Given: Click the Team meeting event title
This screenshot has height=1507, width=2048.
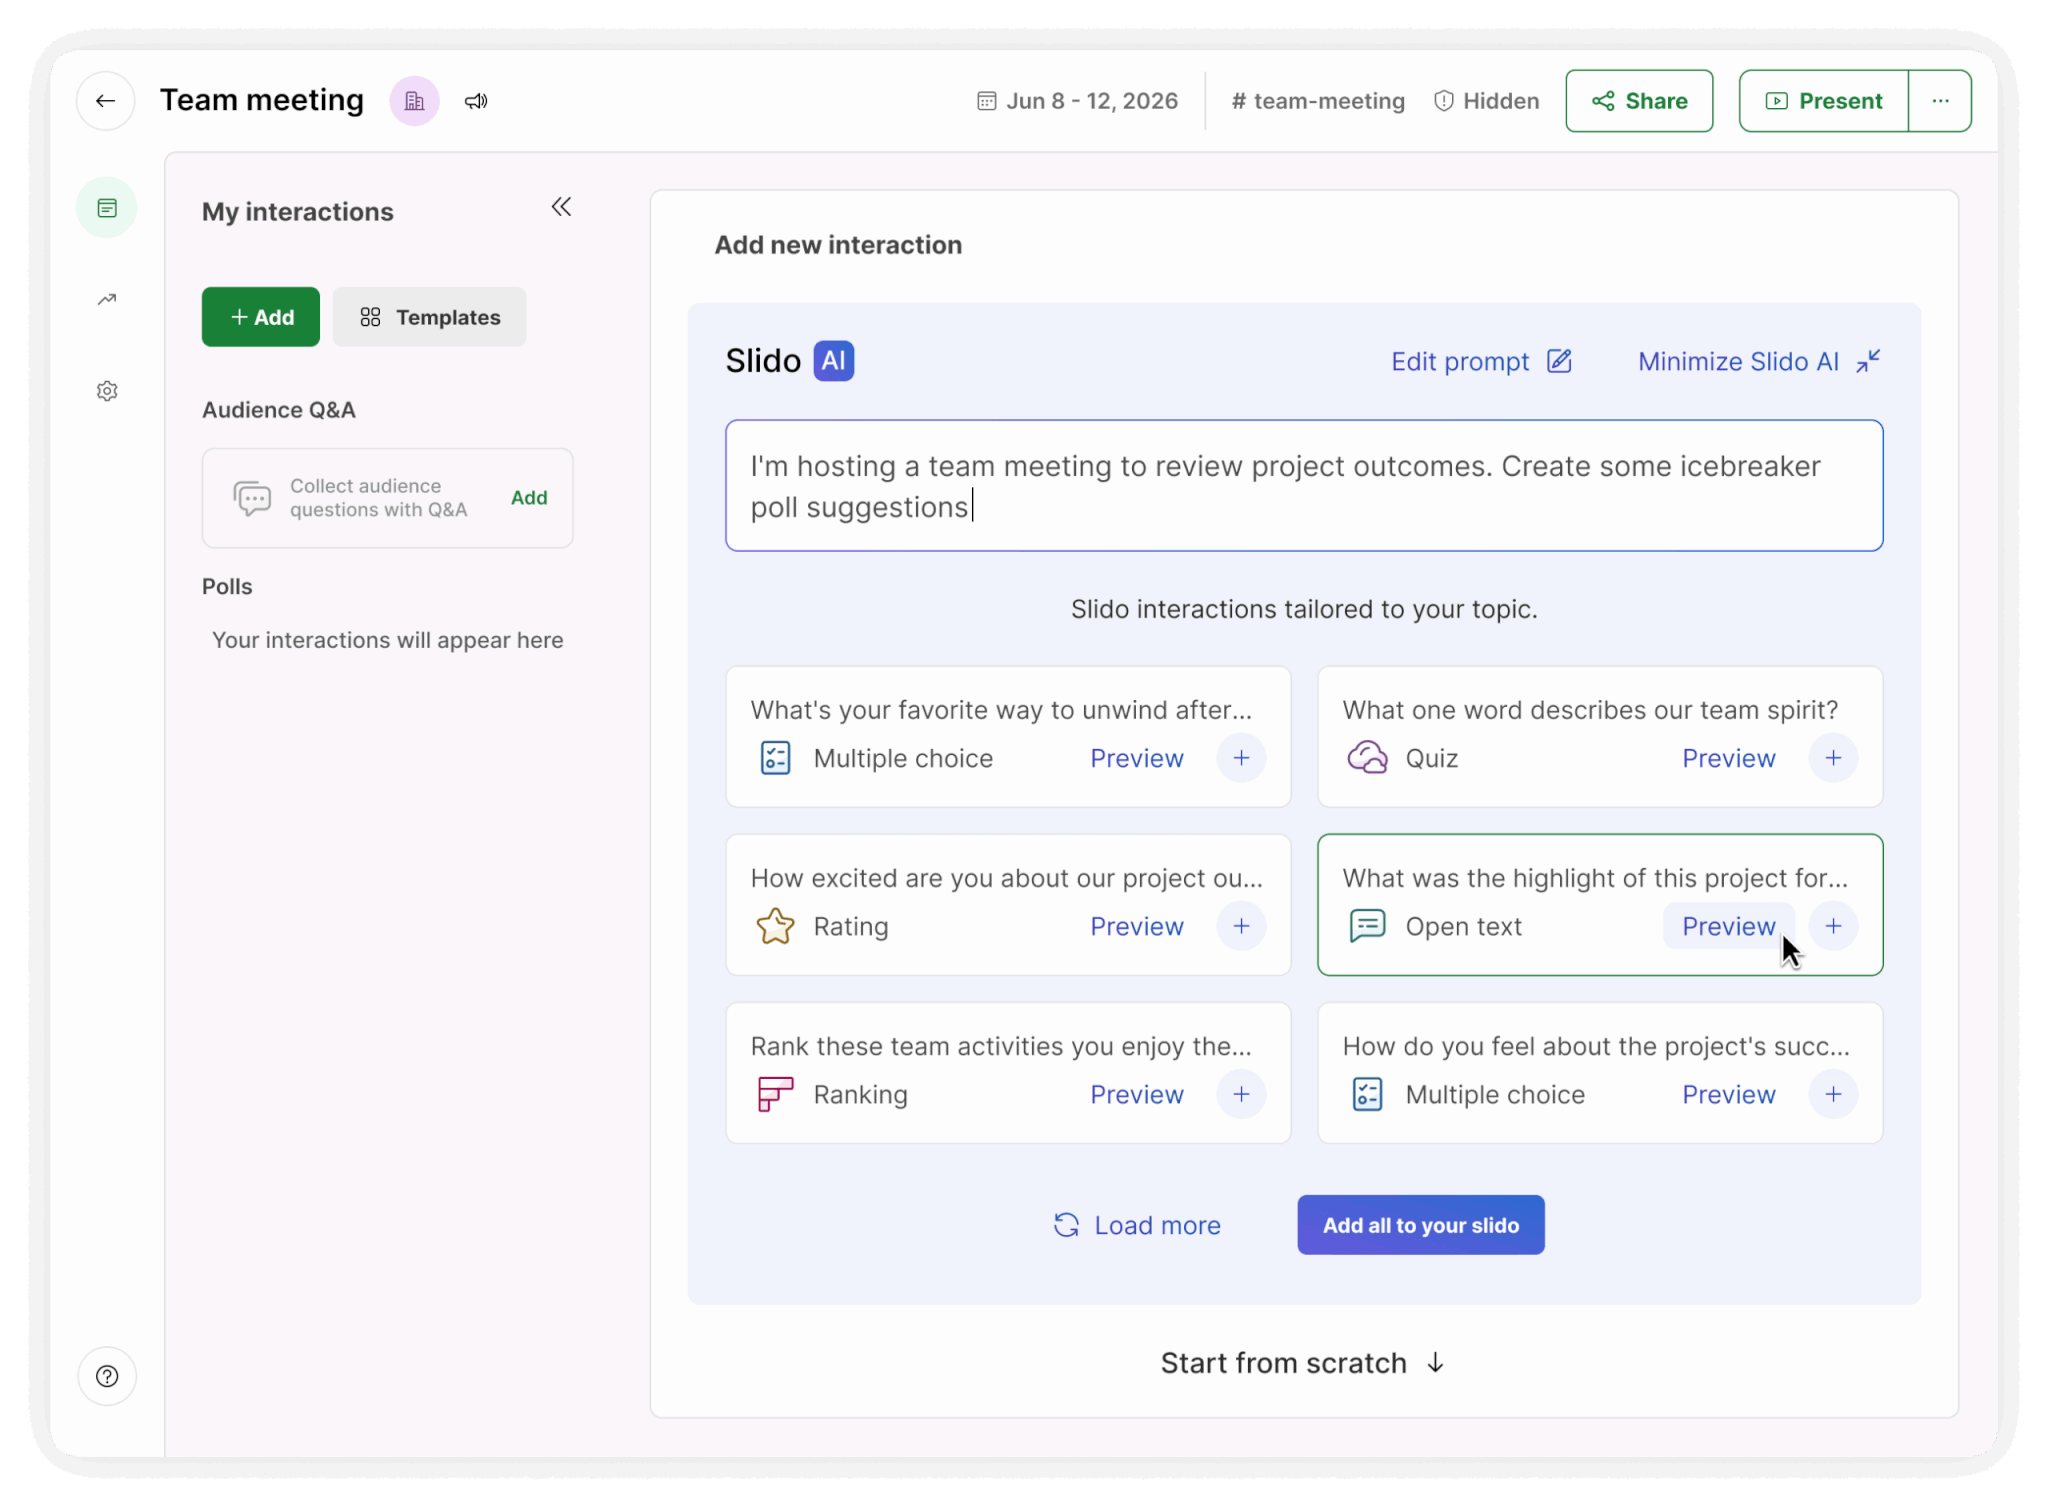Looking at the screenshot, I should [262, 100].
